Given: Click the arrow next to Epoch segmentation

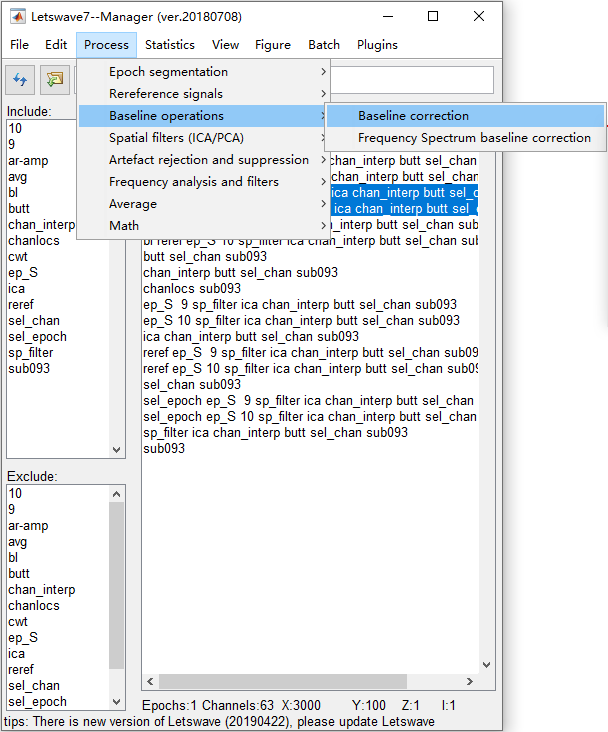Looking at the screenshot, I should pyautogui.click(x=323, y=72).
